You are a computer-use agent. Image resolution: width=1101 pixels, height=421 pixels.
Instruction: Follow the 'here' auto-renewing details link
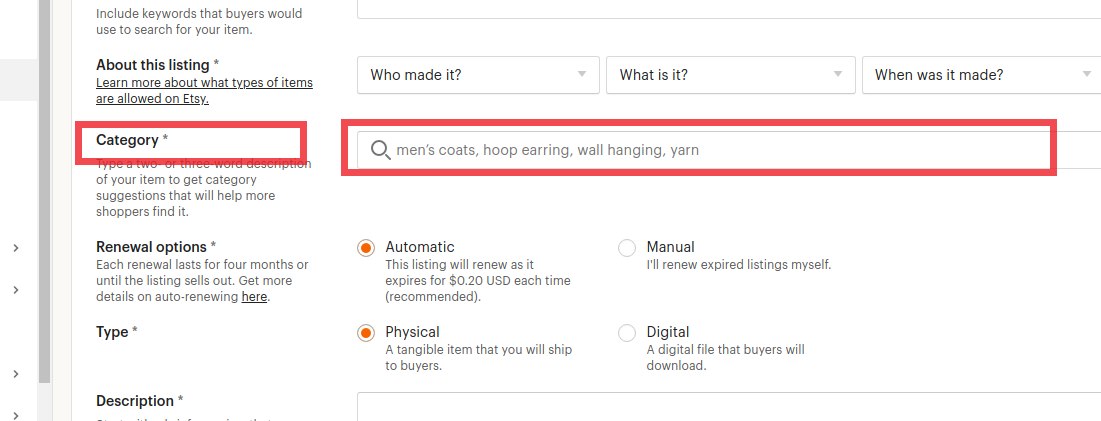[254, 297]
